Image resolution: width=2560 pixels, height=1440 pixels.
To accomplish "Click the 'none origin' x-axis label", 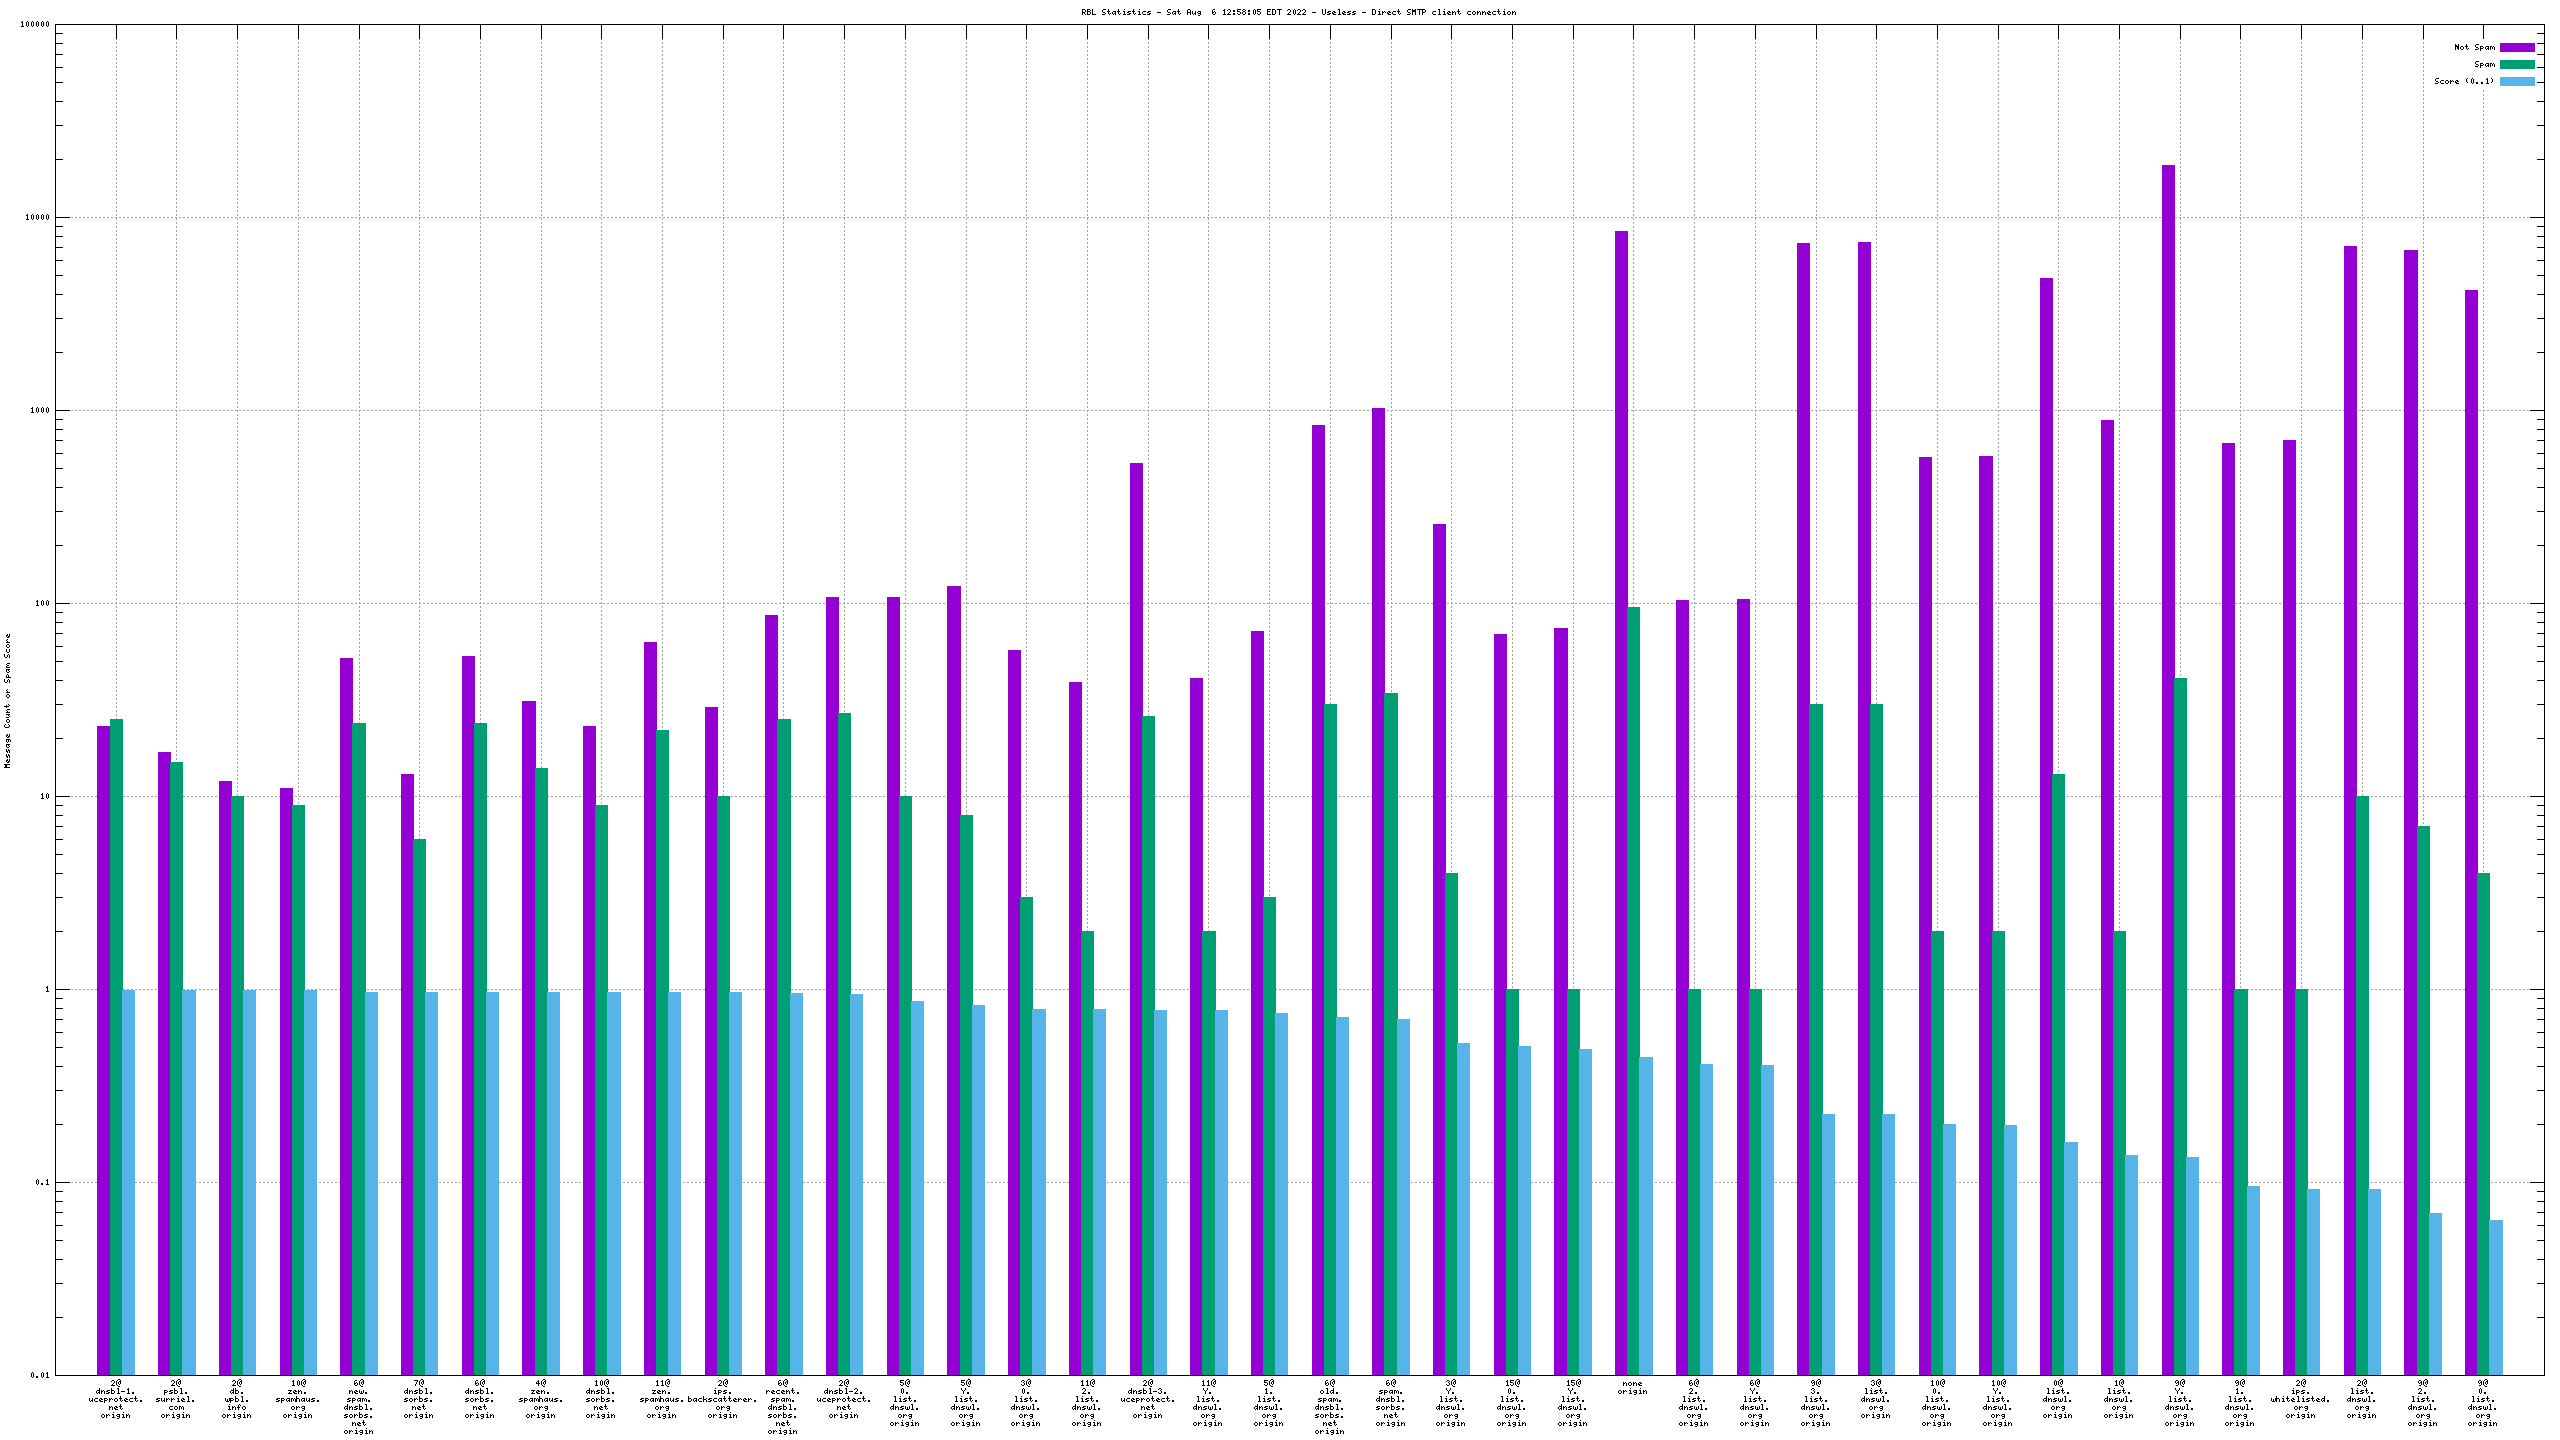I will [x=1632, y=1388].
